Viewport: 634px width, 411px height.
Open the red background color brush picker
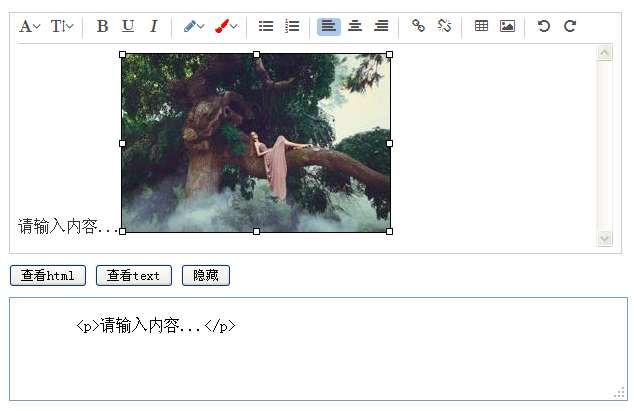pos(226,26)
